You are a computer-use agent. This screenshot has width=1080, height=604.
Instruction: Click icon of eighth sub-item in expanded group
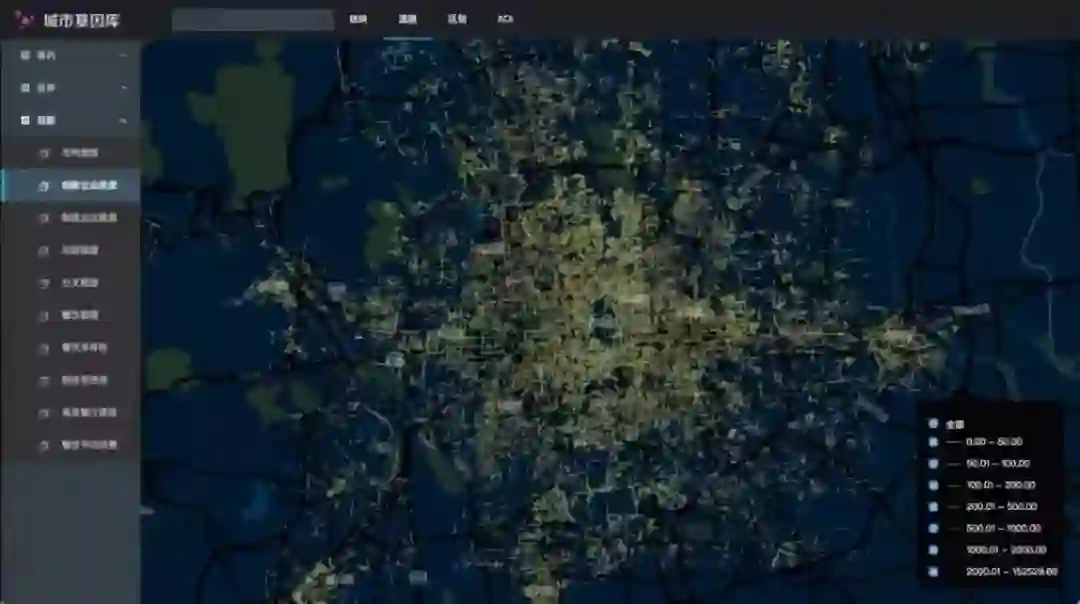(x=44, y=380)
